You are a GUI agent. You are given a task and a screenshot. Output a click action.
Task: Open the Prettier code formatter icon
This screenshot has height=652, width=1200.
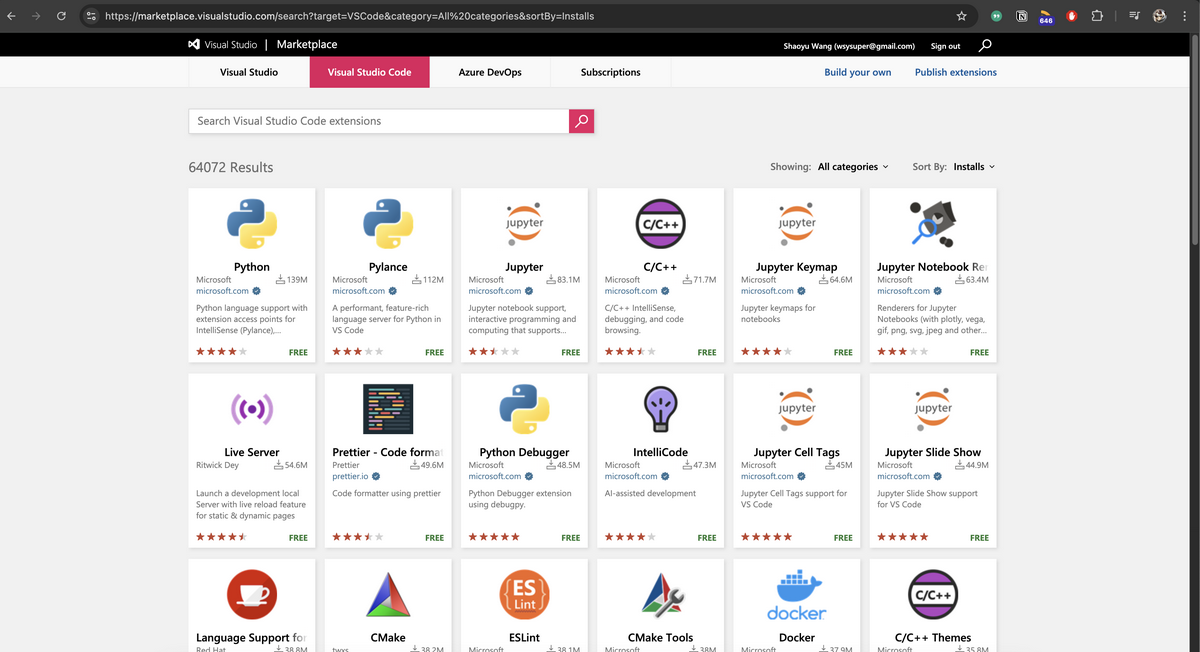[388, 408]
